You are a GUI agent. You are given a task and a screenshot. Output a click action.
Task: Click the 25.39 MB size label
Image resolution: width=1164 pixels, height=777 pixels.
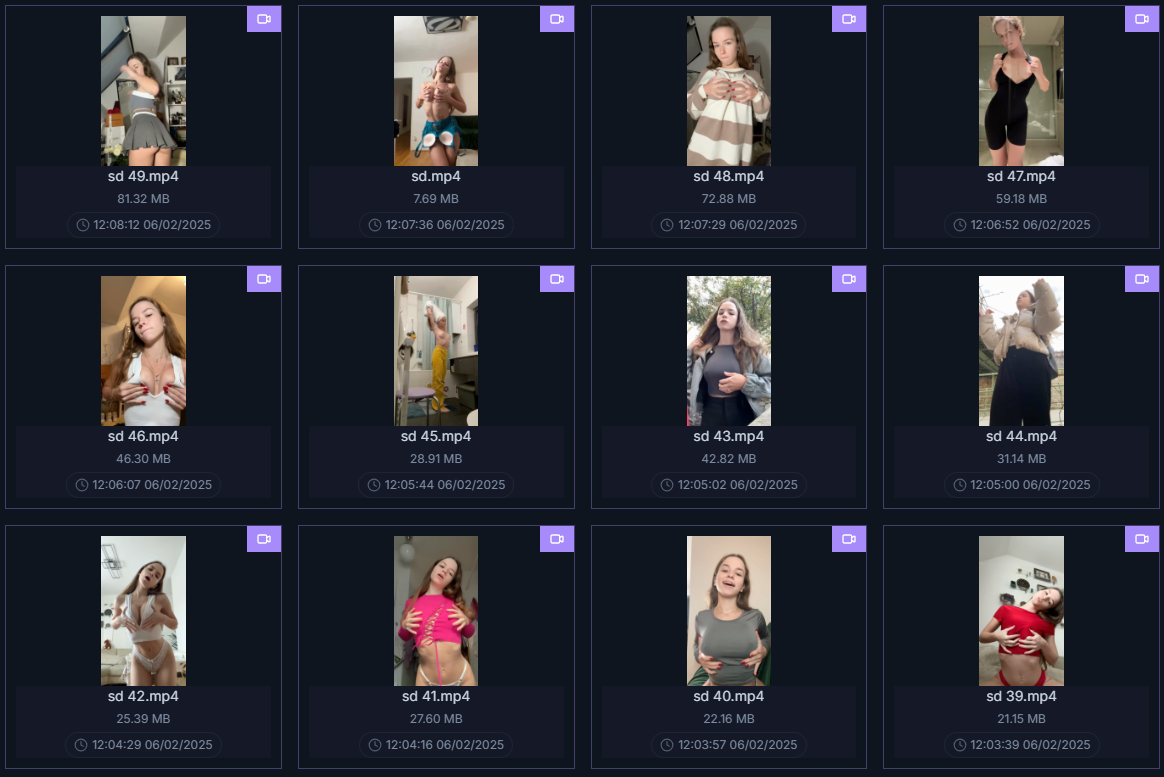[x=143, y=719]
